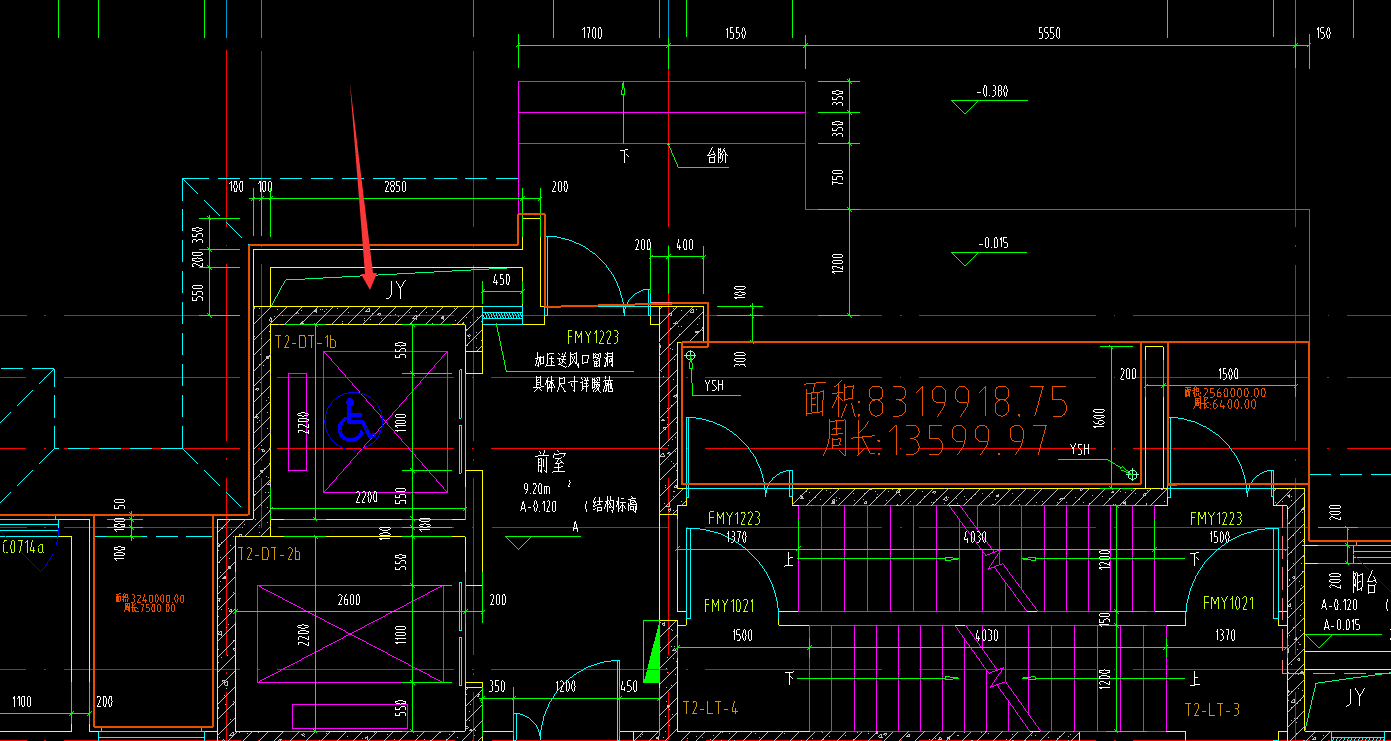Click the A-0.120 elevation in 前室
The width and height of the screenshot is (1391, 741).
coord(538,506)
